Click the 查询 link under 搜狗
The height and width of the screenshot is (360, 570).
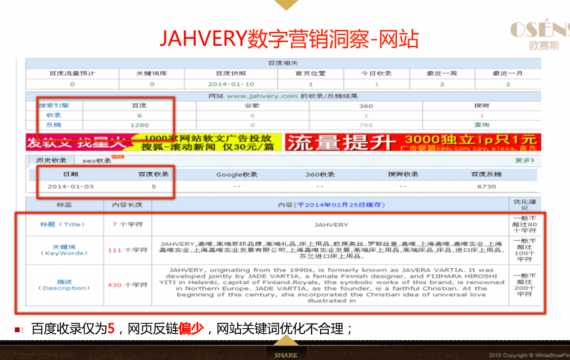[482, 125]
